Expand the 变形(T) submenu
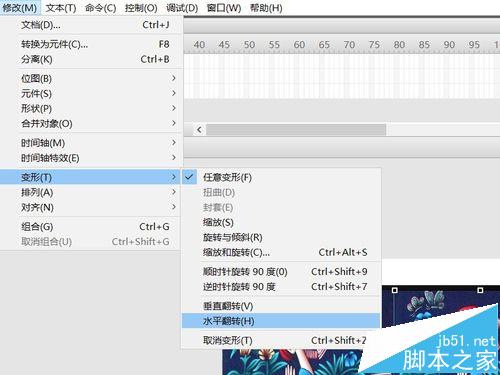The image size is (500, 375). [91, 177]
